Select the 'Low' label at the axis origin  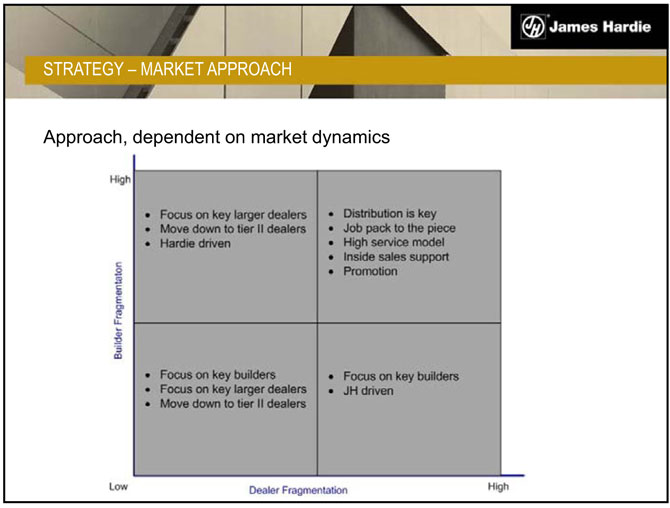click(x=118, y=487)
